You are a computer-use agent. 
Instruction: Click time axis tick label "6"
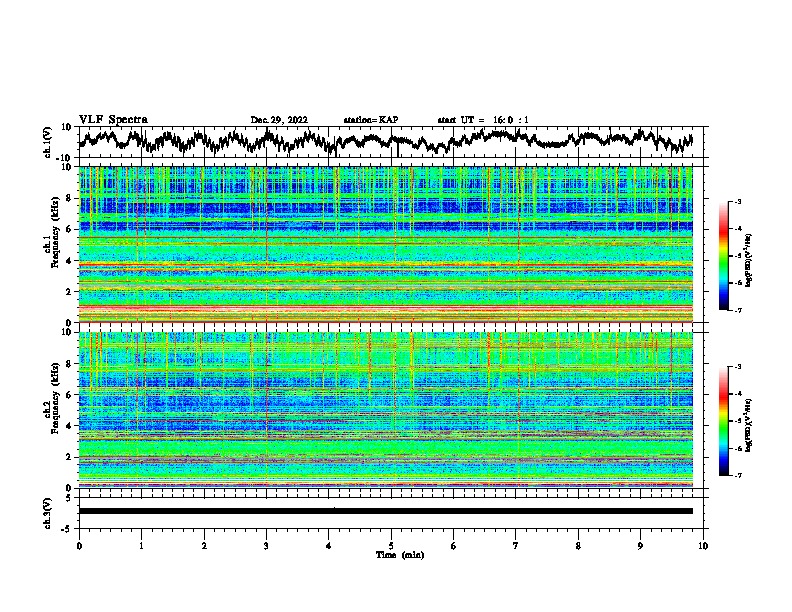pyautogui.click(x=454, y=546)
